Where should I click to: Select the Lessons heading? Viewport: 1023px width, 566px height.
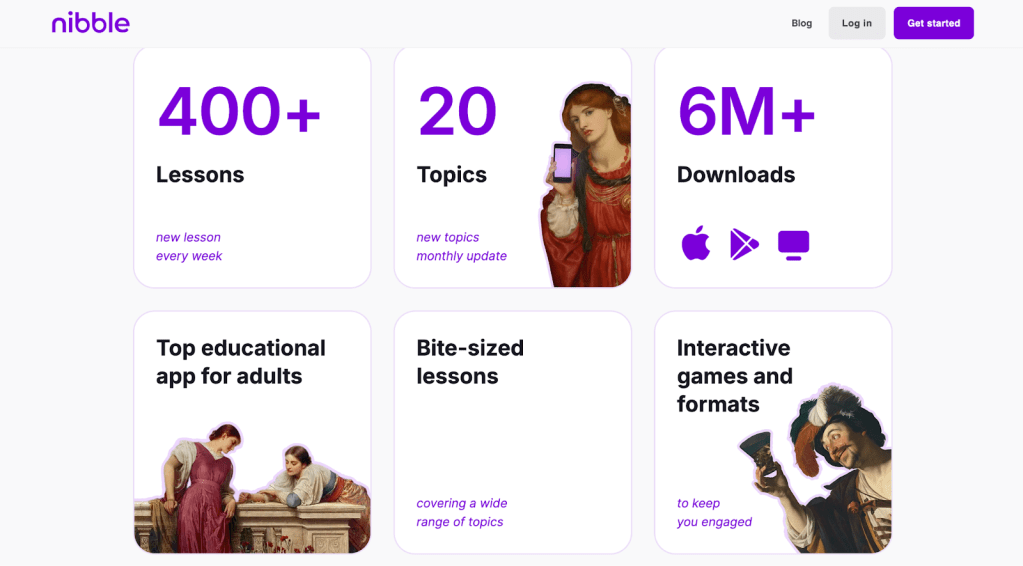[200, 174]
